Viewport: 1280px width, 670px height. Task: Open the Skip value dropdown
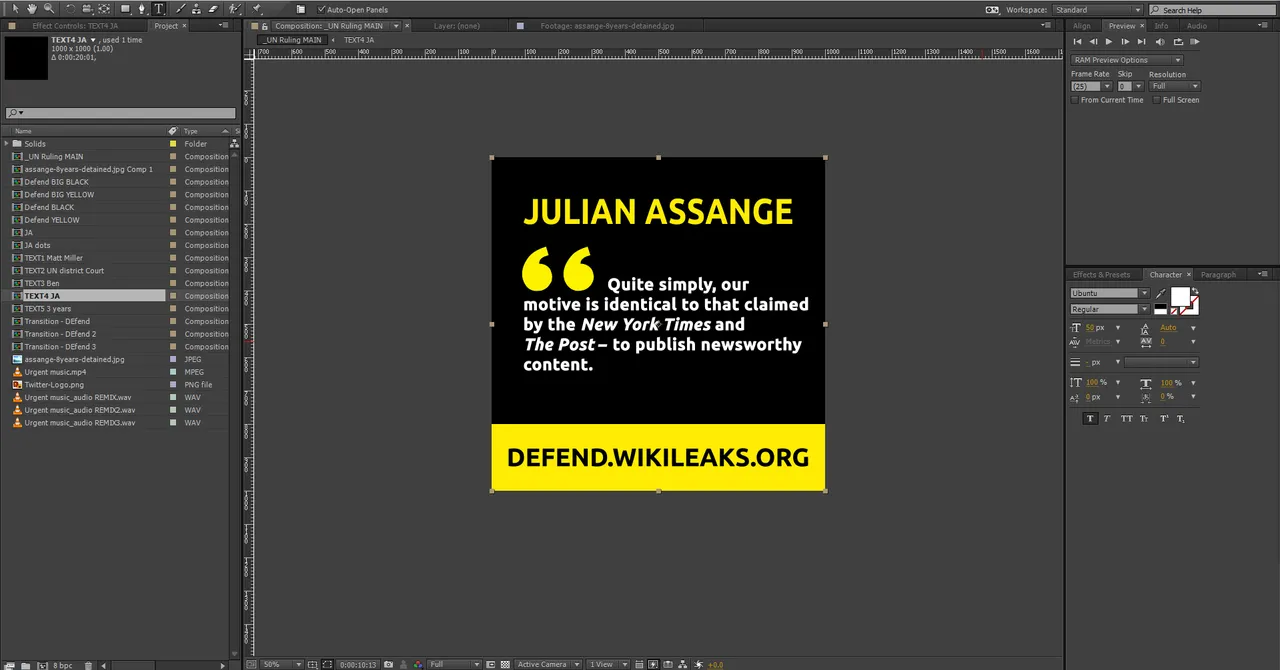tap(1138, 86)
